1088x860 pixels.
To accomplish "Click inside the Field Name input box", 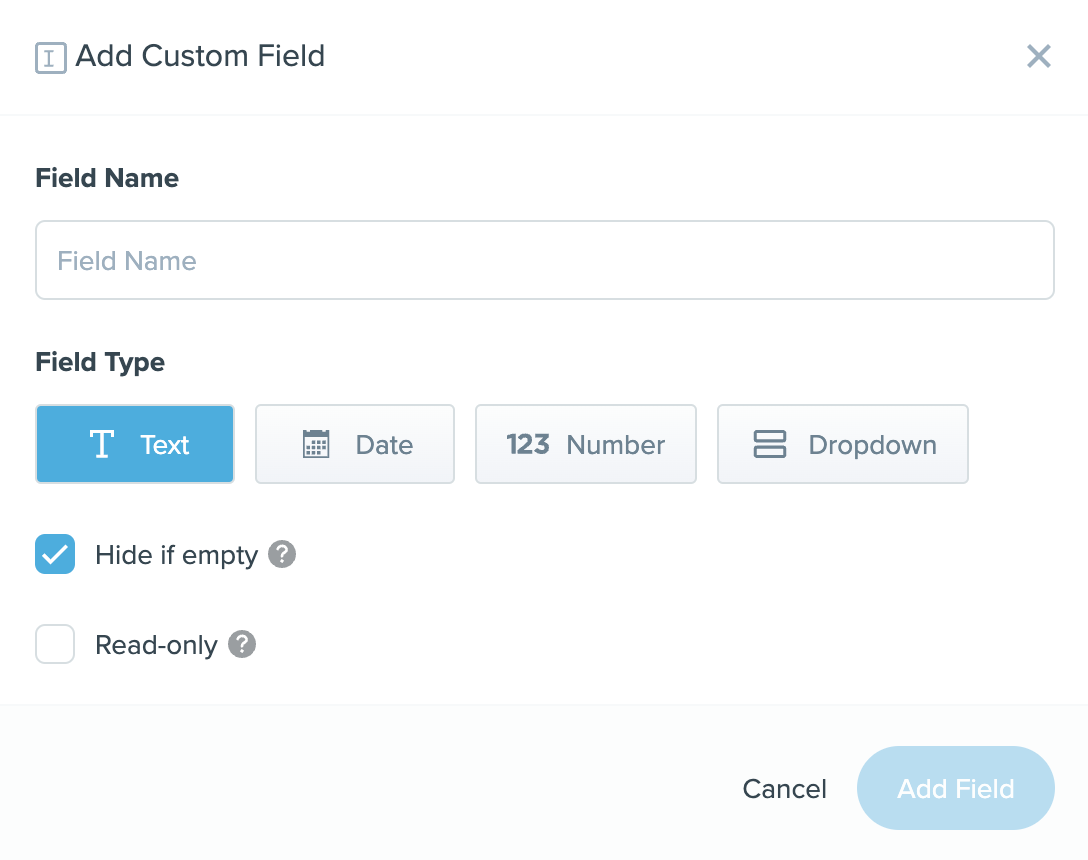I will click(544, 260).
